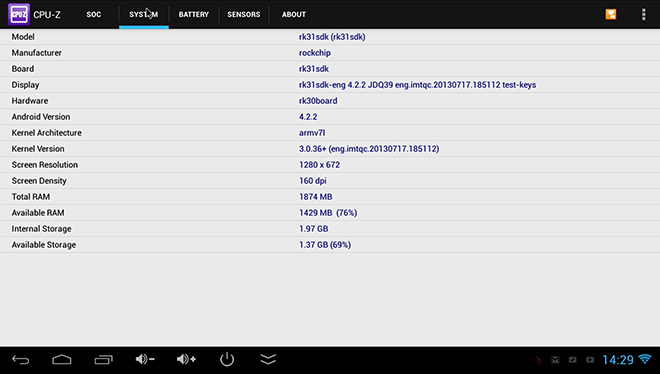
Task: Click the Screen Resolution label
Action: coord(45,165)
